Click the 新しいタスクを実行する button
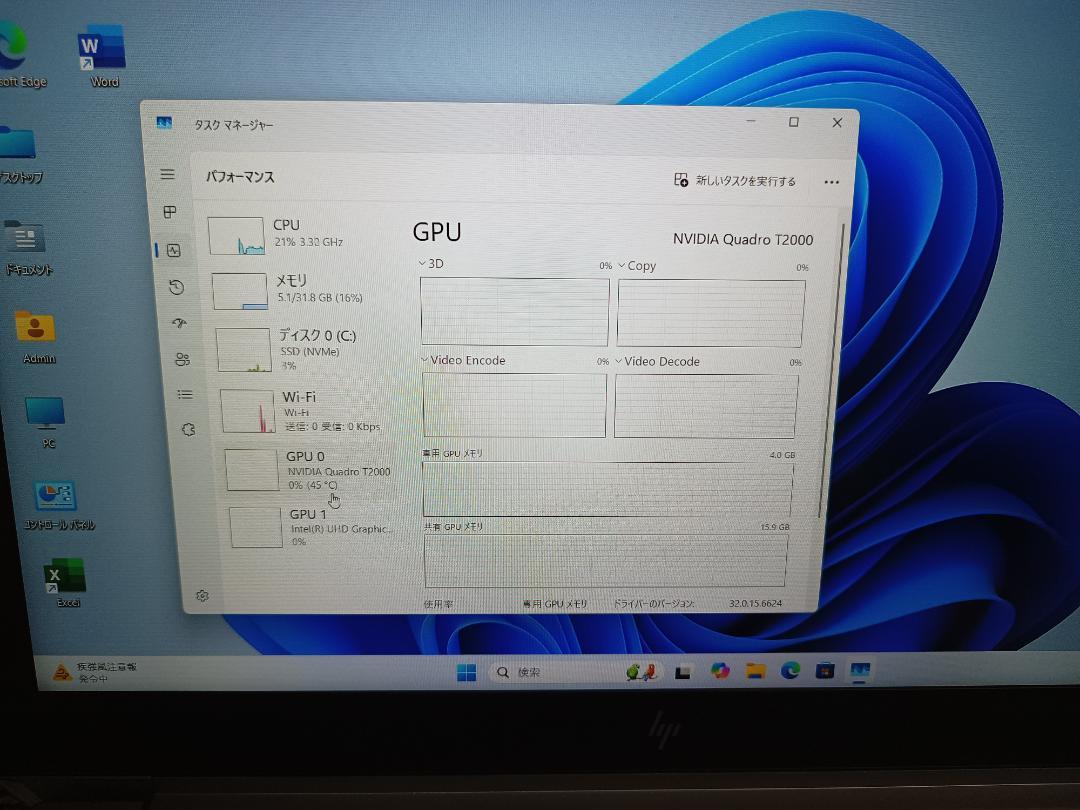Image resolution: width=1080 pixels, height=810 pixels. (735, 180)
